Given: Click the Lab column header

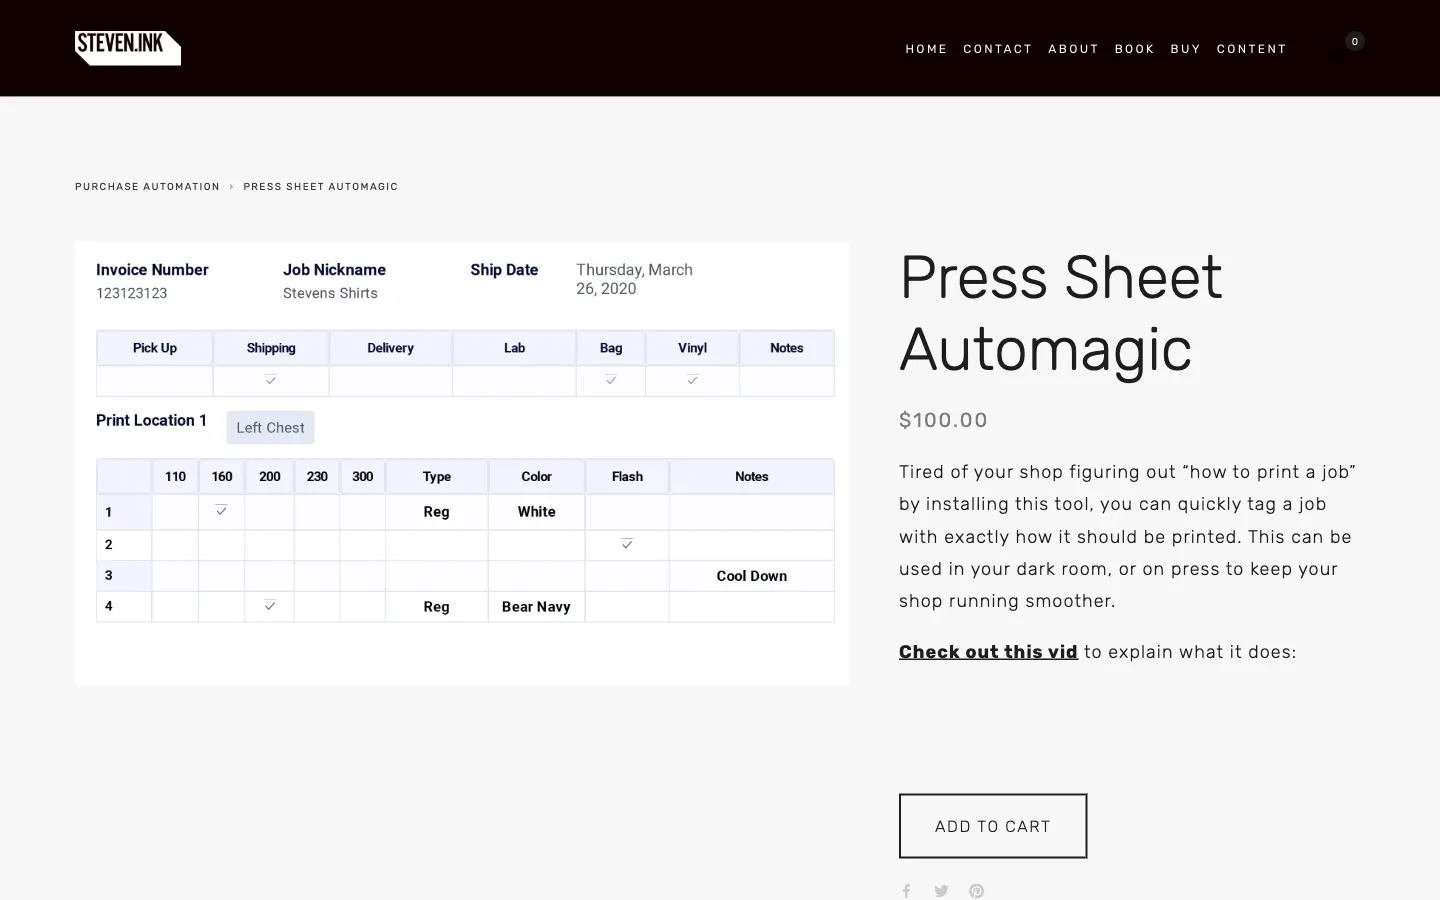Looking at the screenshot, I should [514, 348].
